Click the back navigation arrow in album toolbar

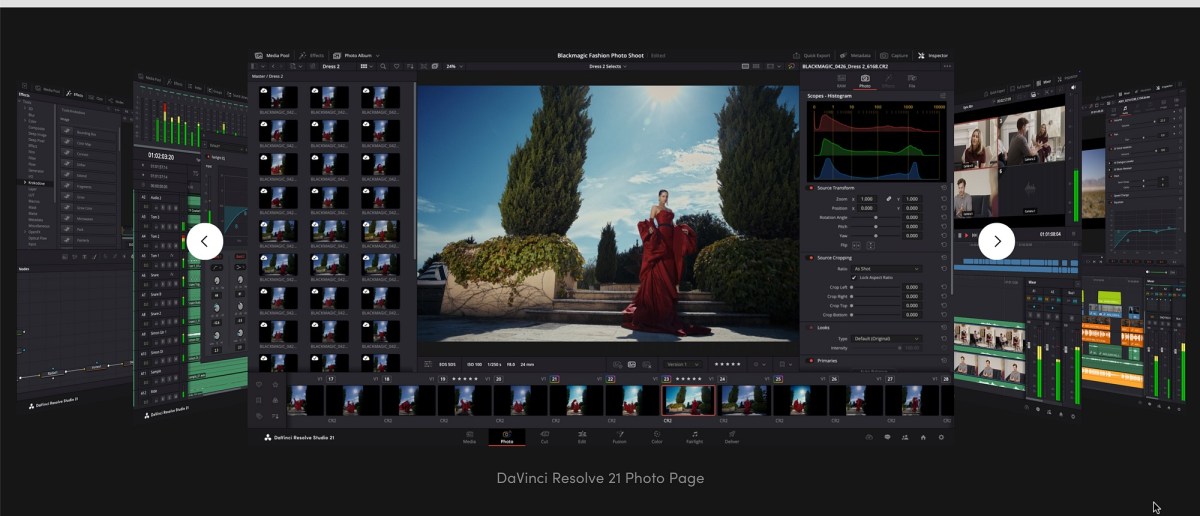click(x=273, y=66)
